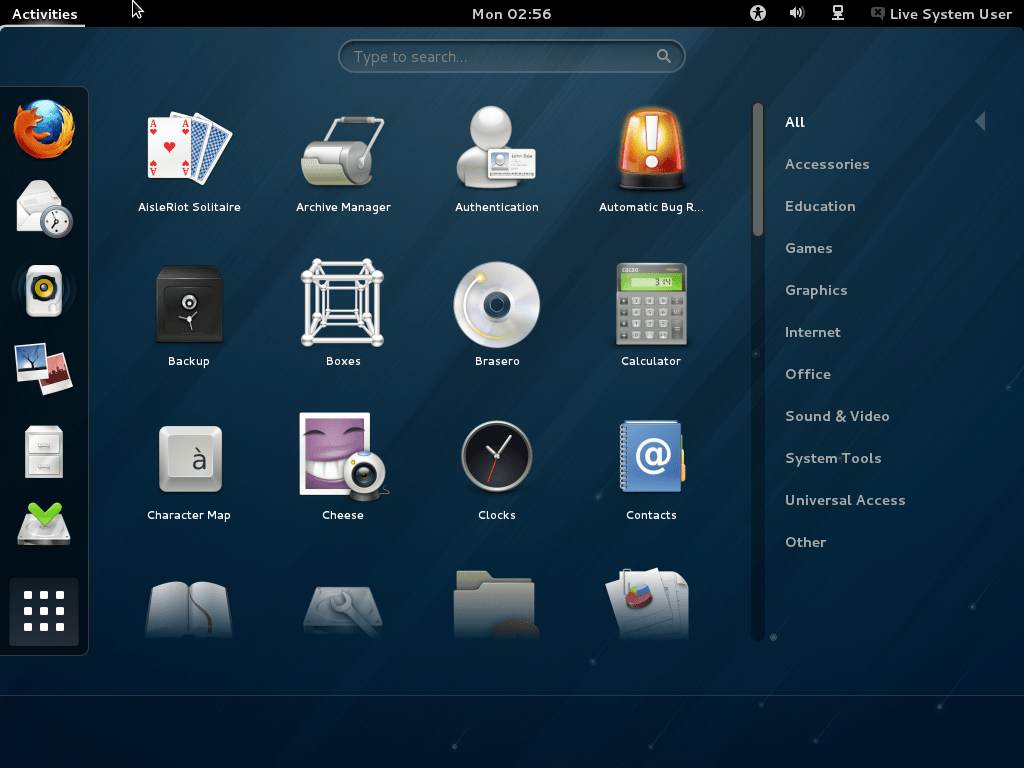This screenshot has height=768, width=1024.
Task: Show the Games category
Action: (808, 248)
